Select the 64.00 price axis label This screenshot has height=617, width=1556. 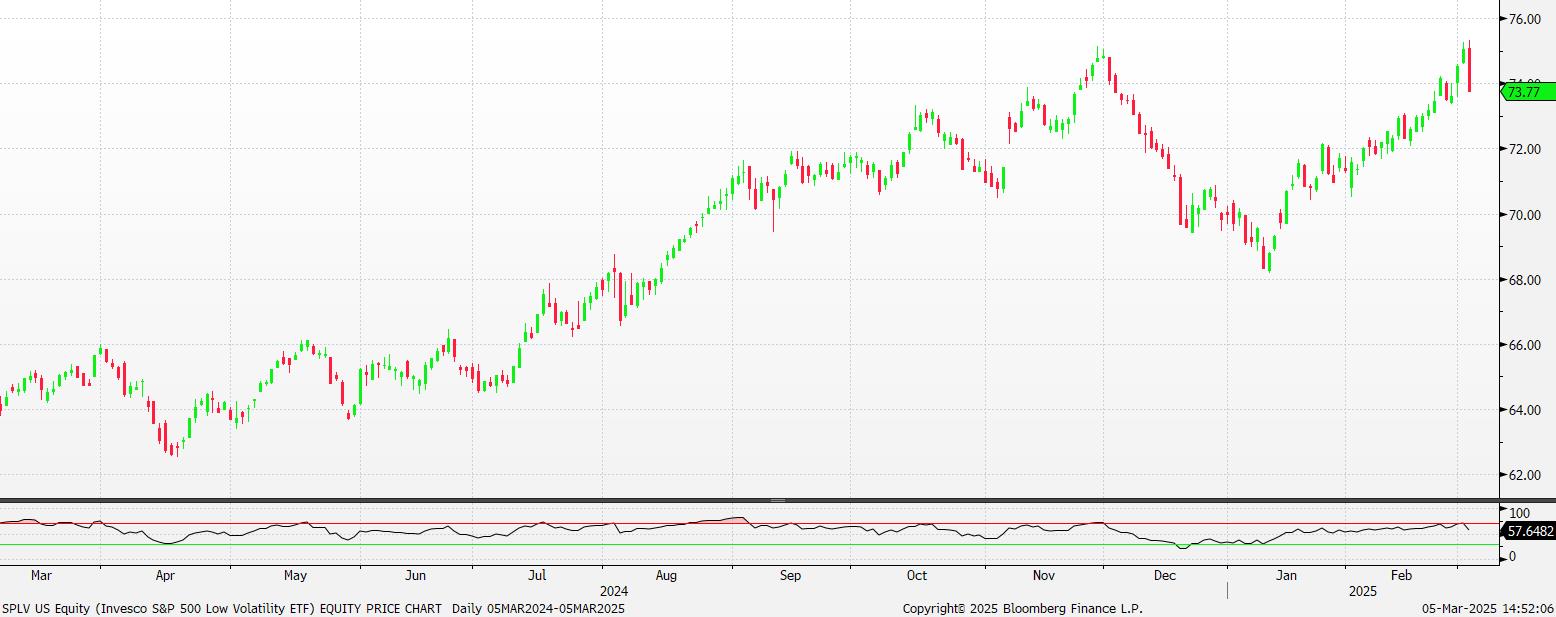coord(1524,410)
